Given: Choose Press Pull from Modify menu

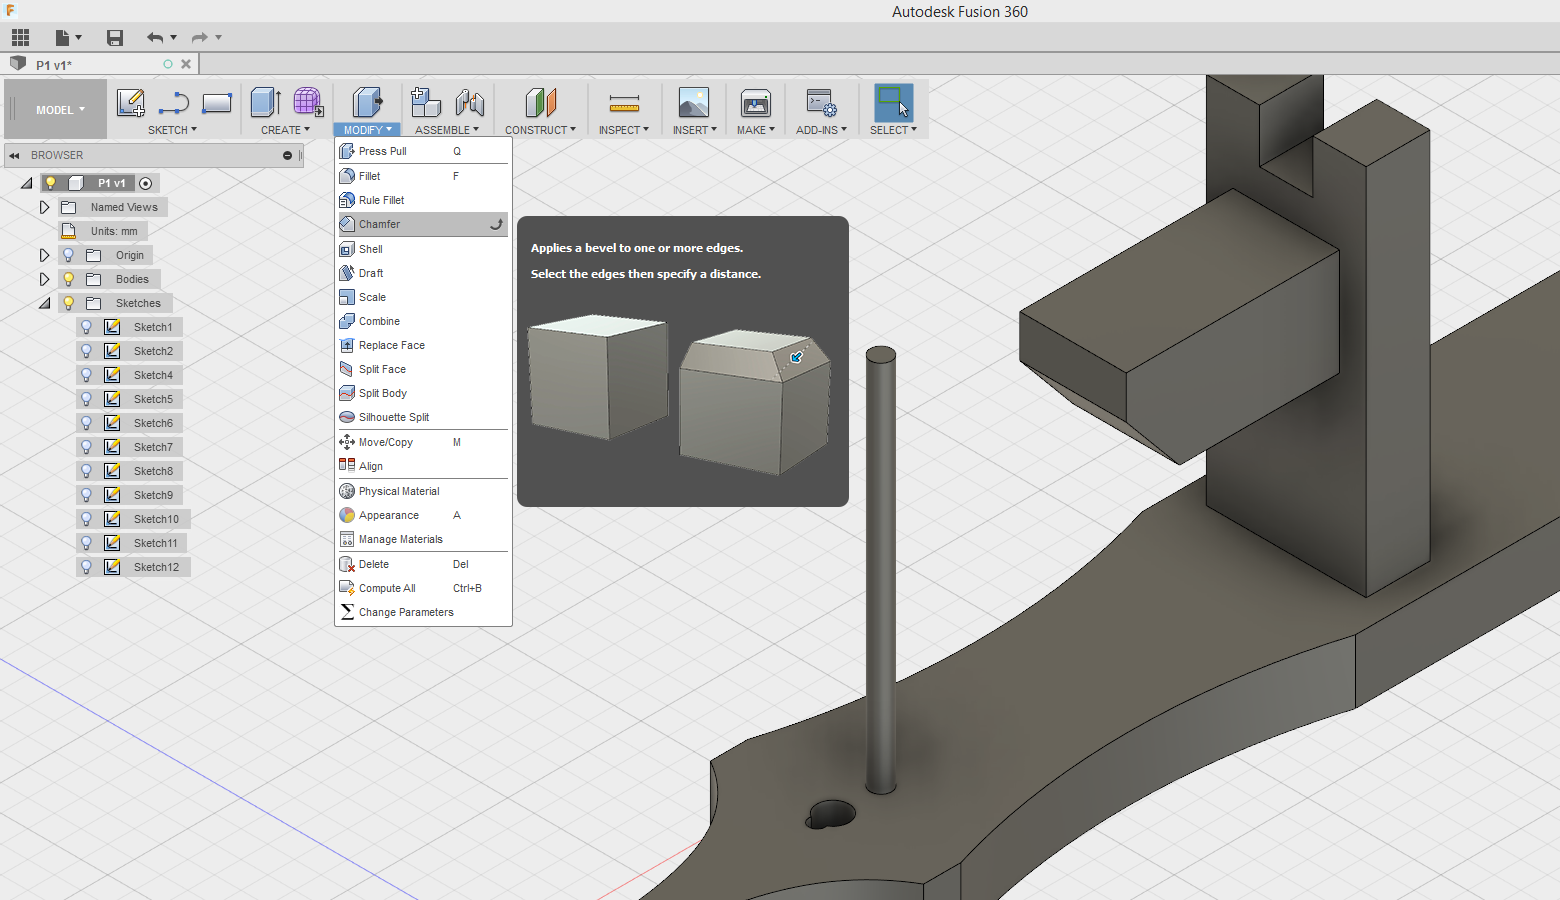Looking at the screenshot, I should (x=423, y=151).
